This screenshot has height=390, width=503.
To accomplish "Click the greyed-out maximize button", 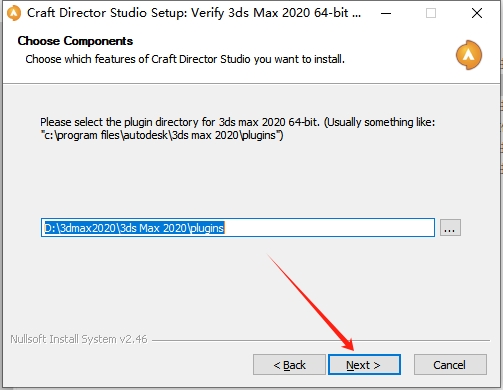I will [431, 13].
